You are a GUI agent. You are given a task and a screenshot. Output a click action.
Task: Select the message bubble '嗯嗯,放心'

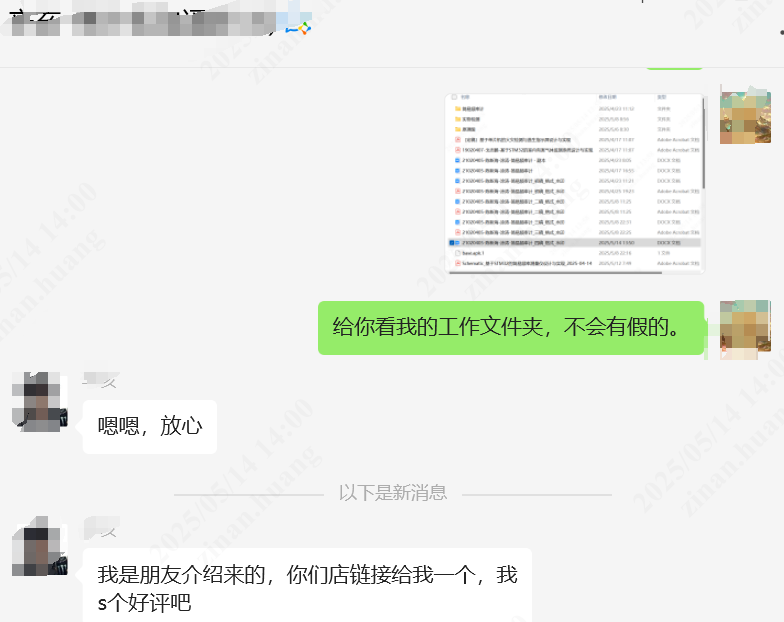pyautogui.click(x=150, y=426)
